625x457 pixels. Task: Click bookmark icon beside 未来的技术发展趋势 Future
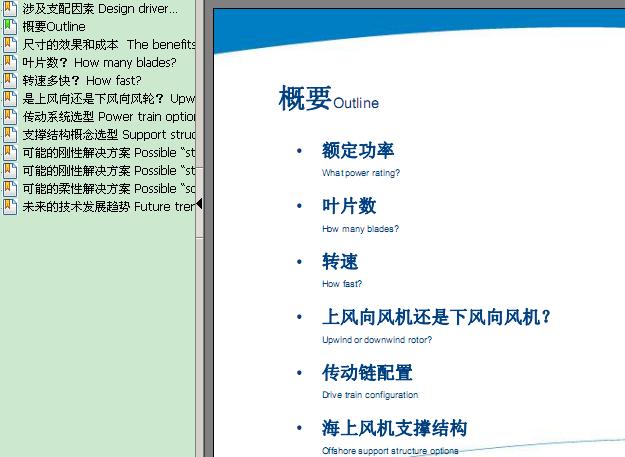(10, 206)
